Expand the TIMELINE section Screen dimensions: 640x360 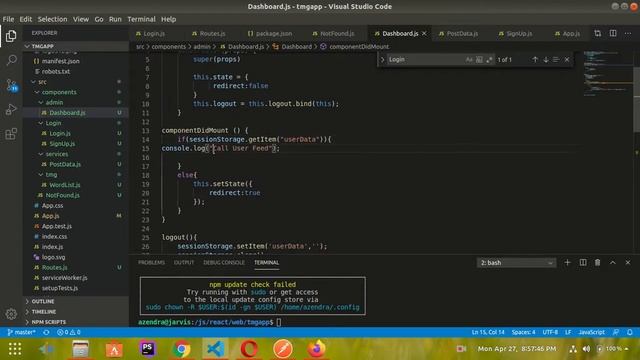click(x=44, y=311)
